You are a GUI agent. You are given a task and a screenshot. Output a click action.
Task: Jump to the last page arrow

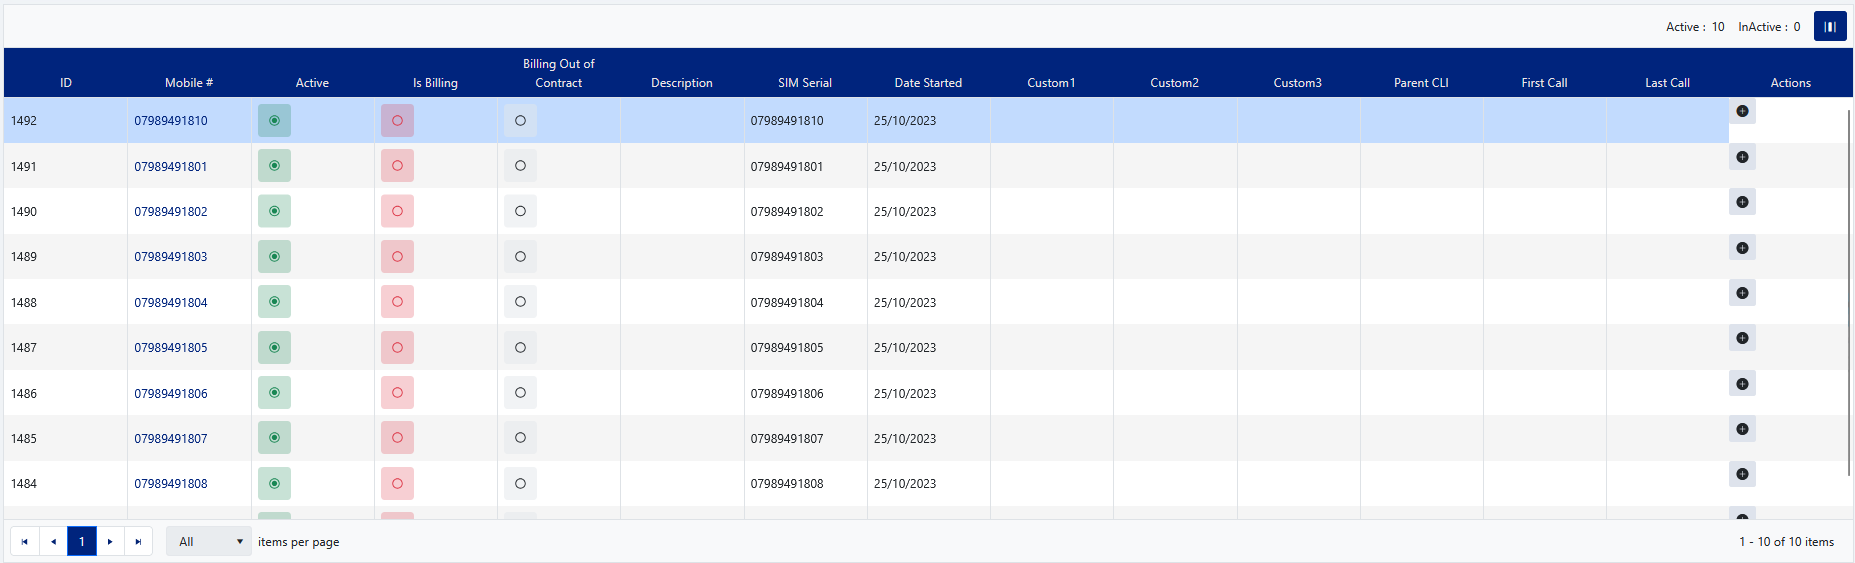coord(138,542)
